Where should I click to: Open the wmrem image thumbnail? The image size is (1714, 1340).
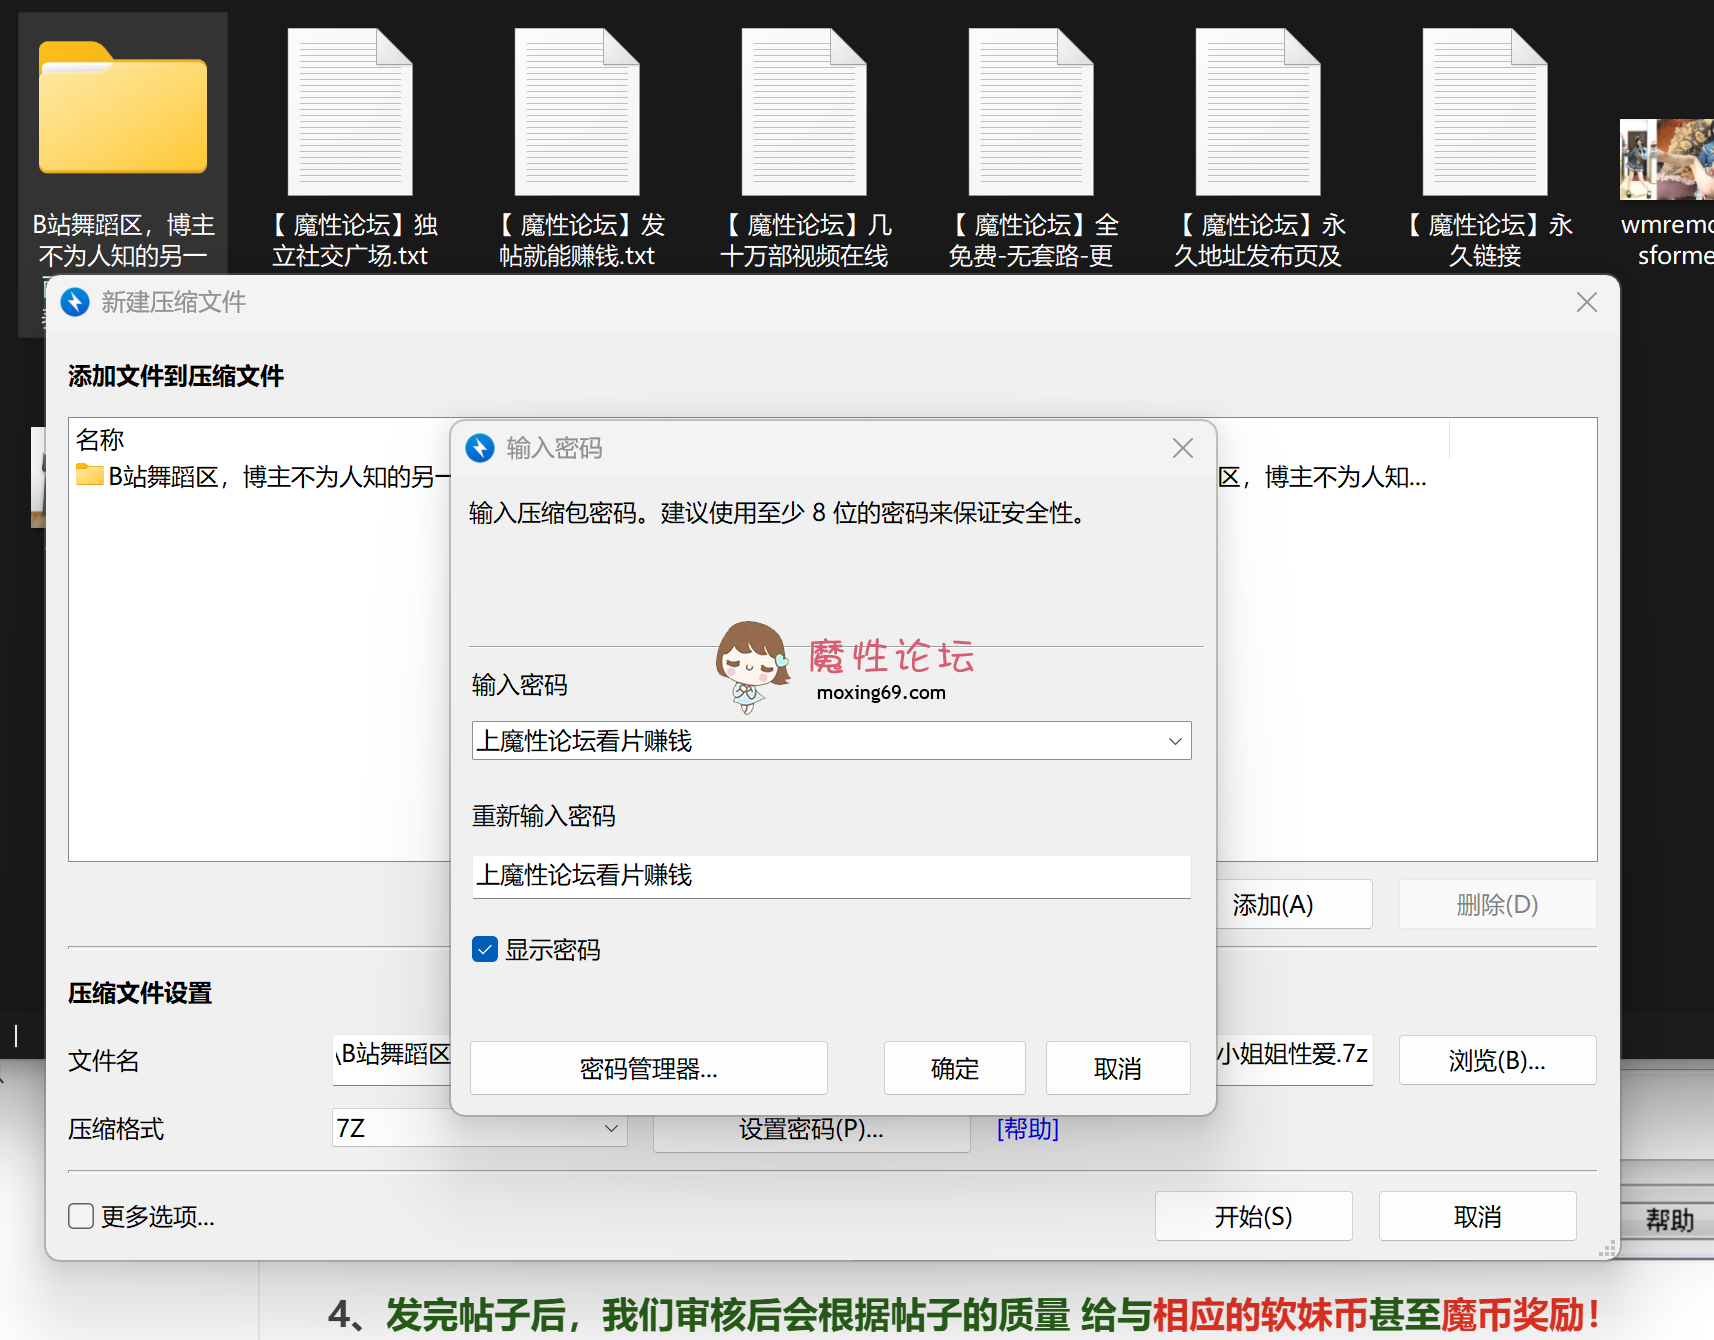click(1667, 160)
